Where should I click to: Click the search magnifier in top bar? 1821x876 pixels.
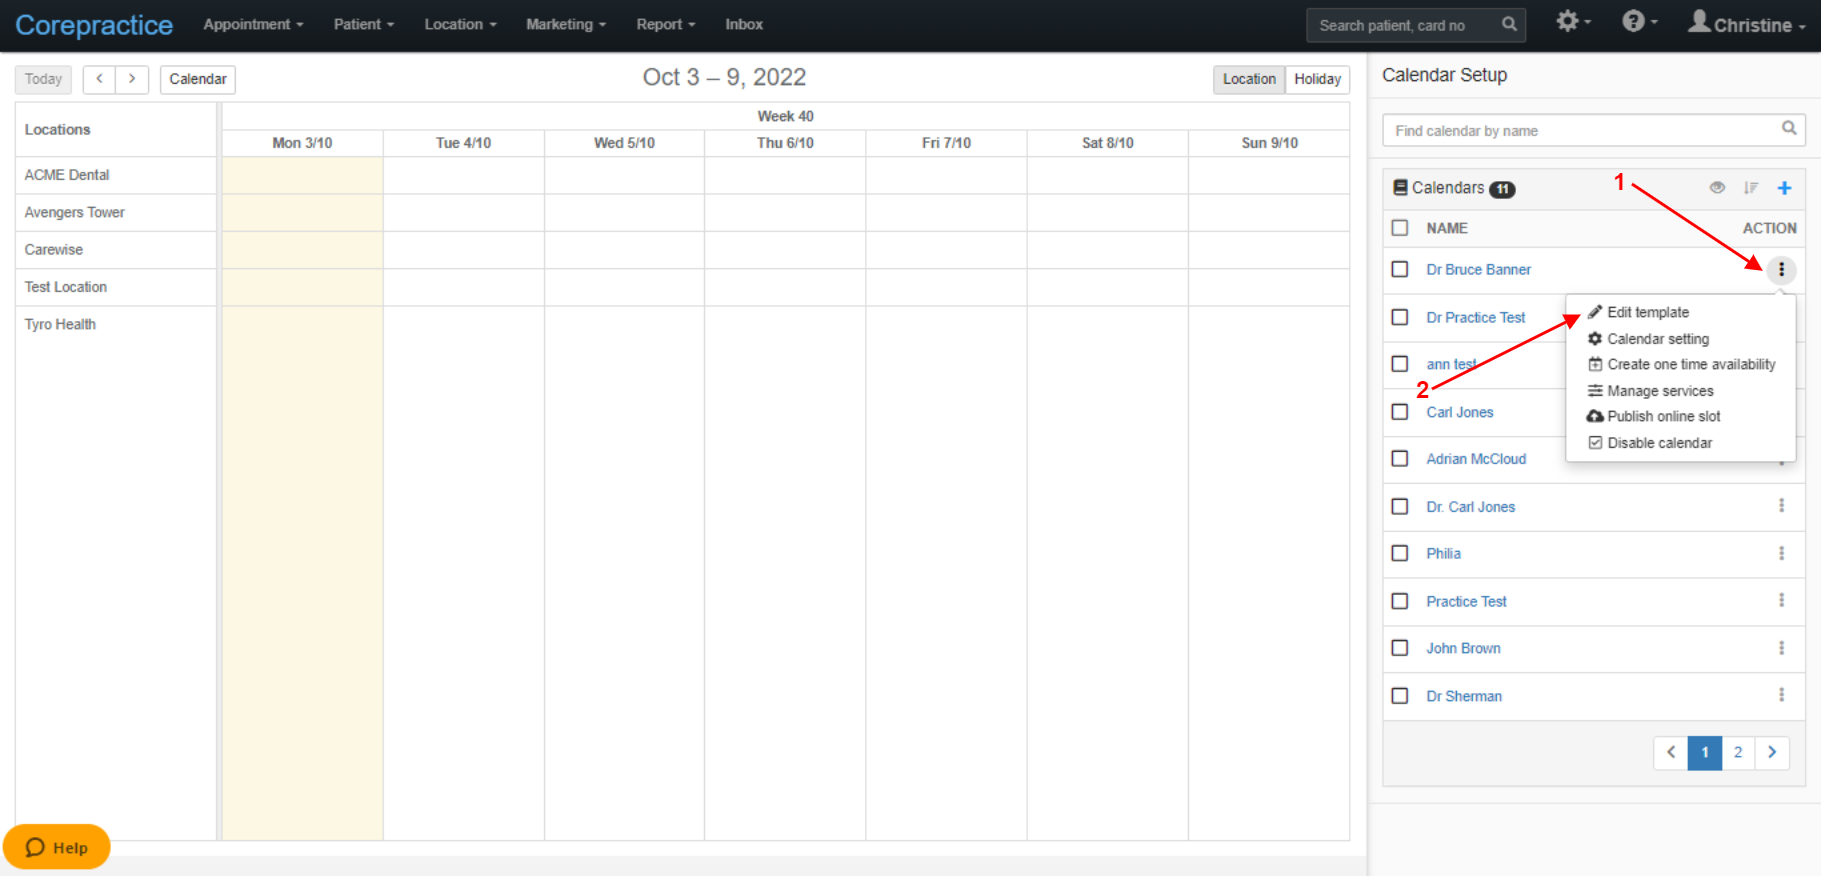1509,25
